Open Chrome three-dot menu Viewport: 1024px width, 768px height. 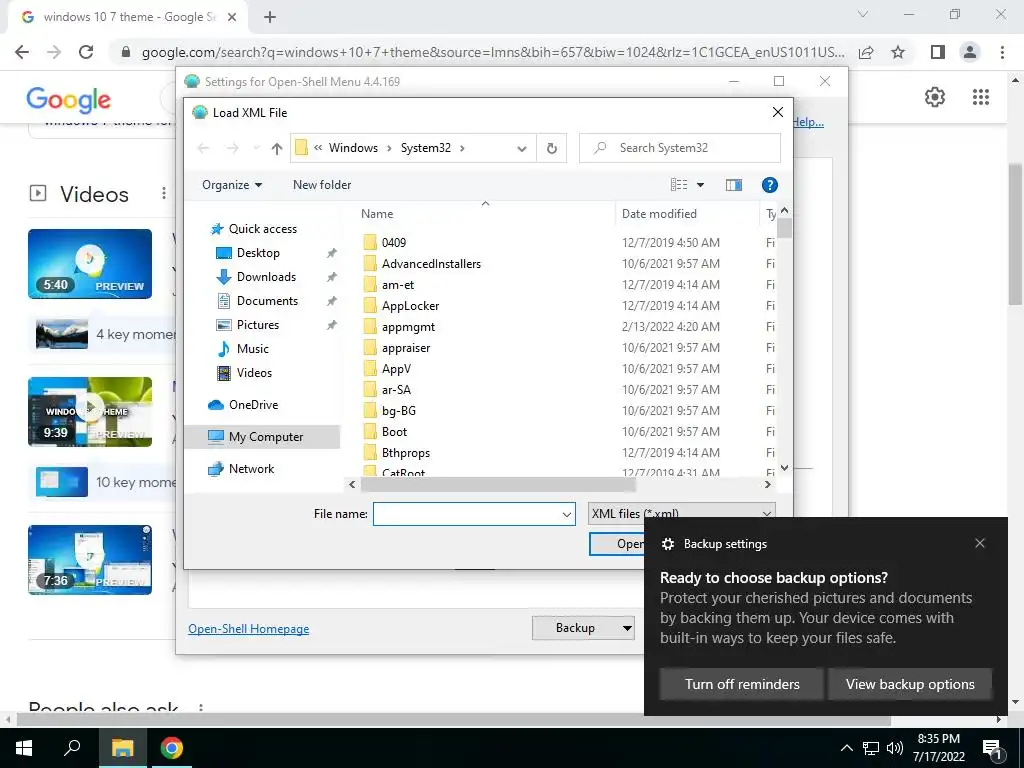point(1002,52)
